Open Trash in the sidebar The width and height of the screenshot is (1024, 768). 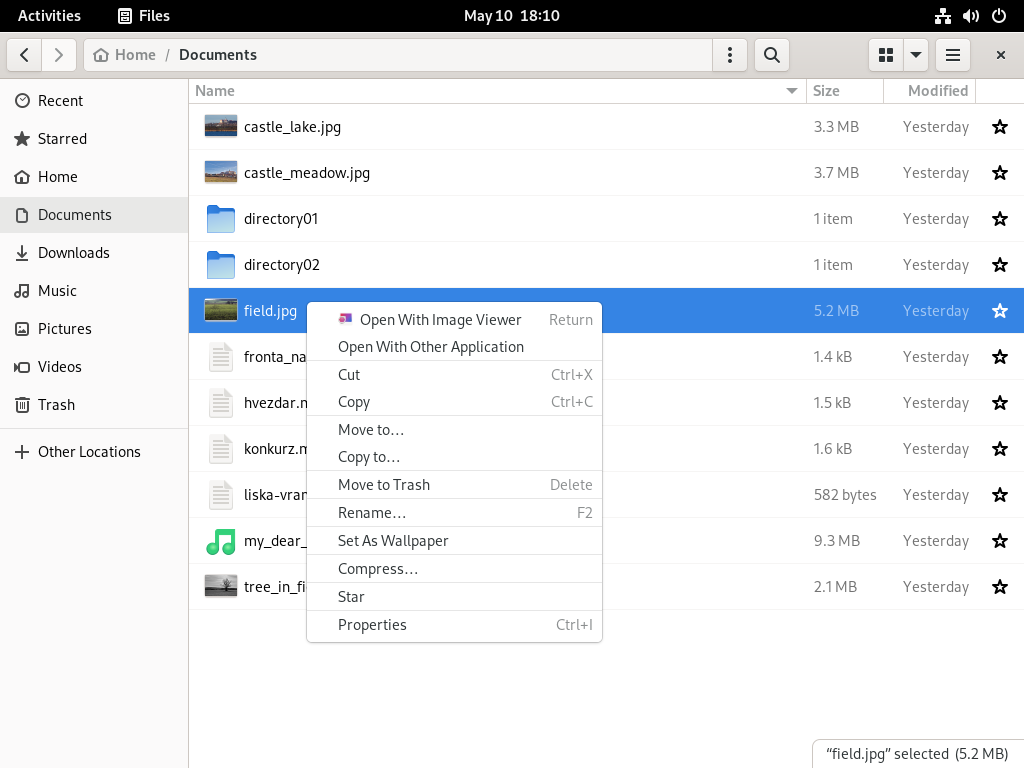click(x=94, y=404)
